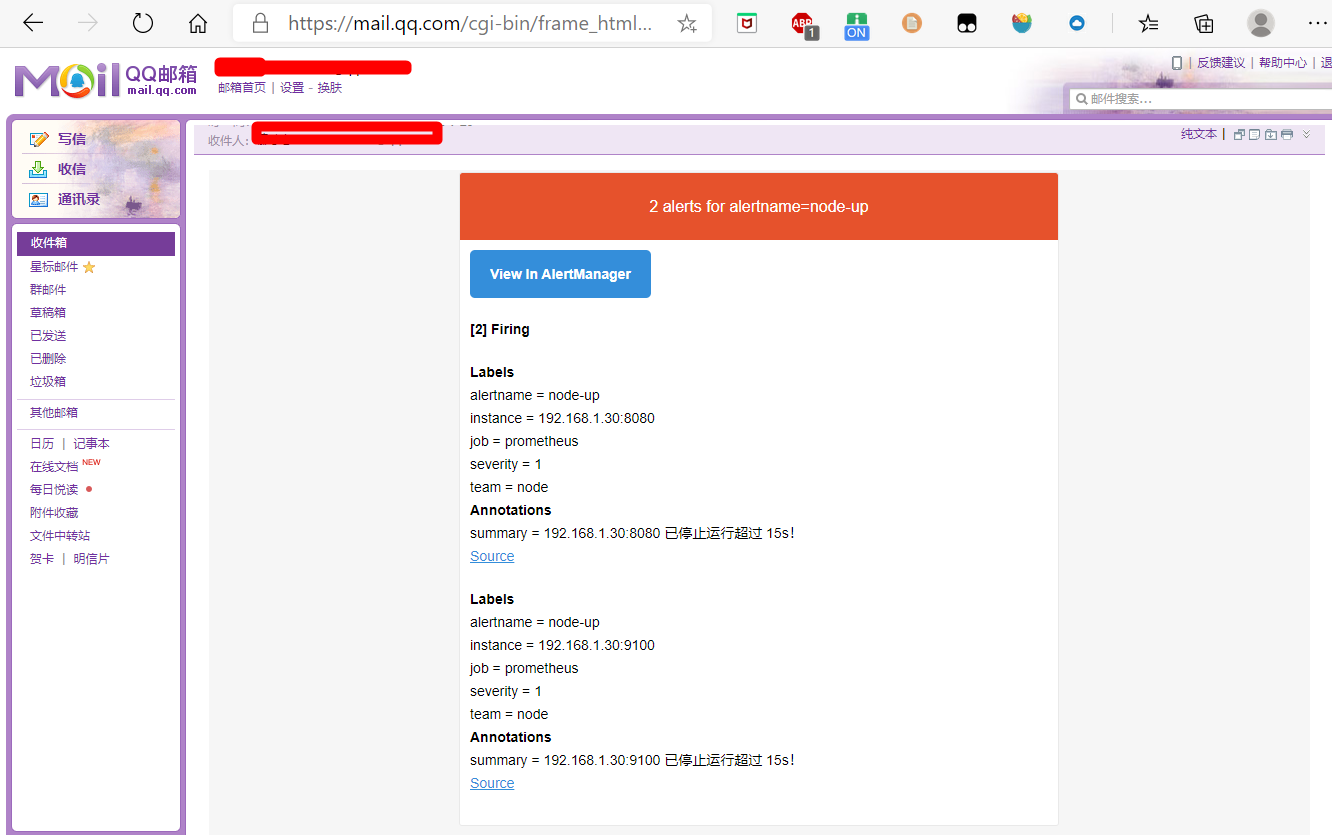
Task: Open the browser Favorites list icon
Action: click(1149, 23)
